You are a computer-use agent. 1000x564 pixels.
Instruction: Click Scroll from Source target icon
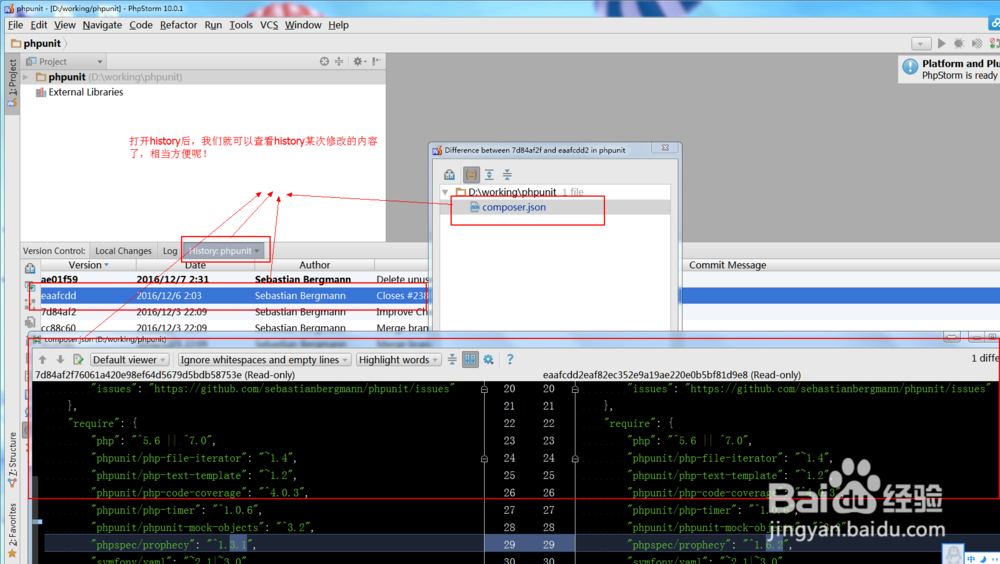[x=324, y=61]
